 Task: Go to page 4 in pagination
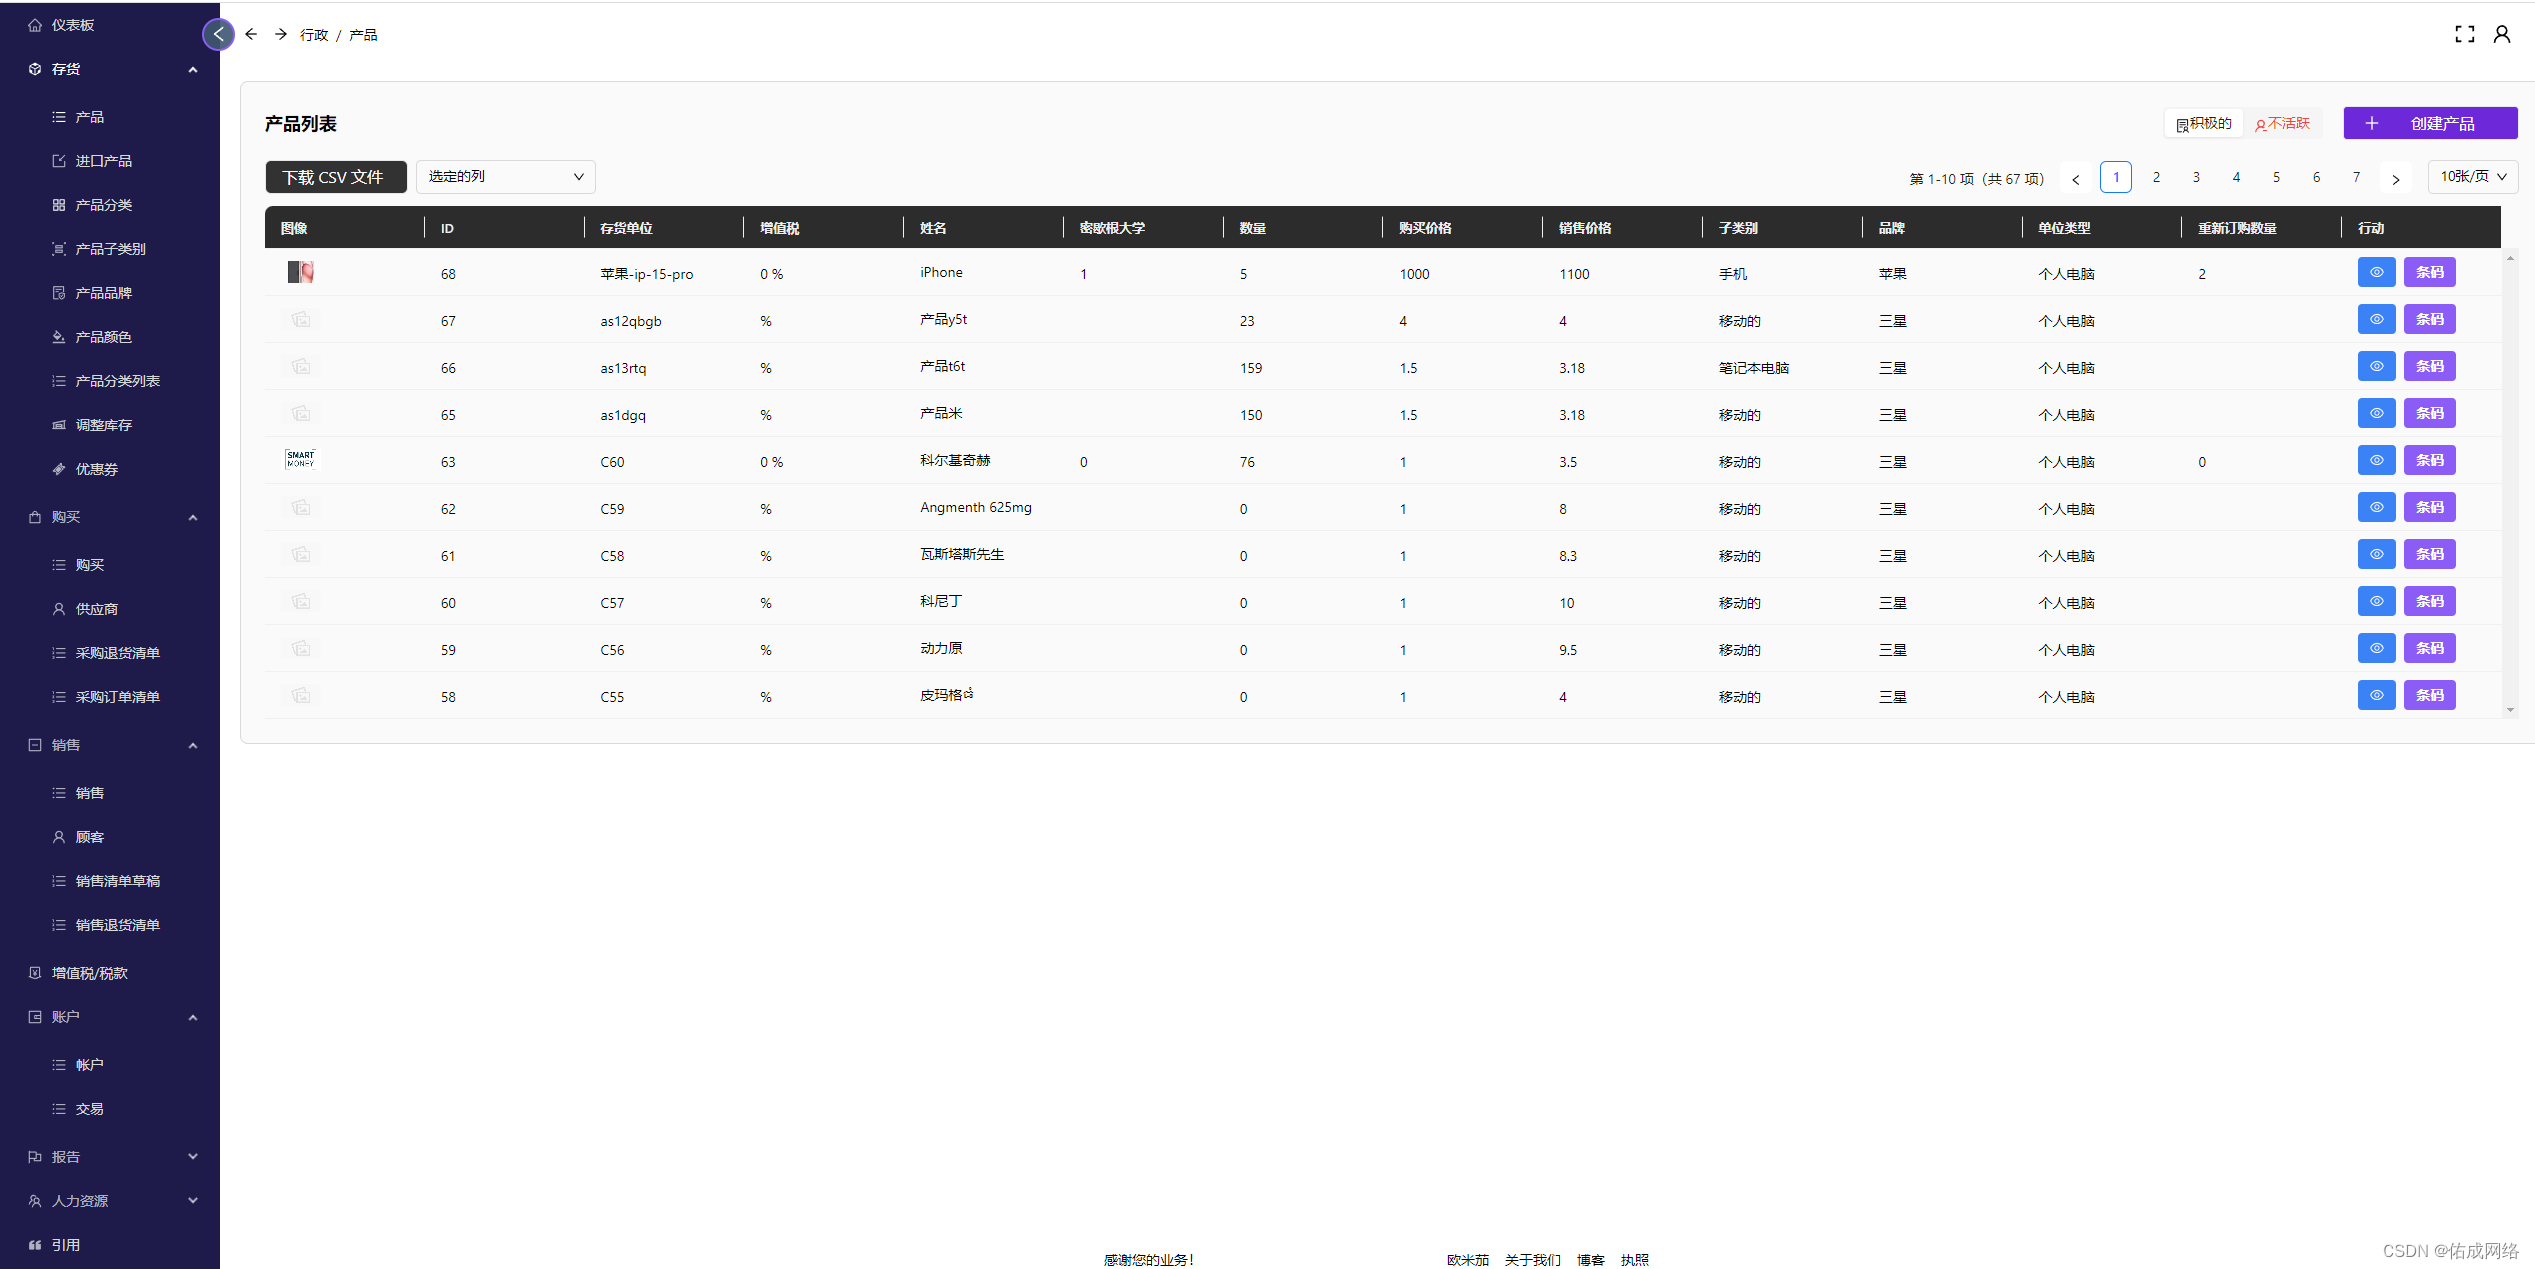2236,178
